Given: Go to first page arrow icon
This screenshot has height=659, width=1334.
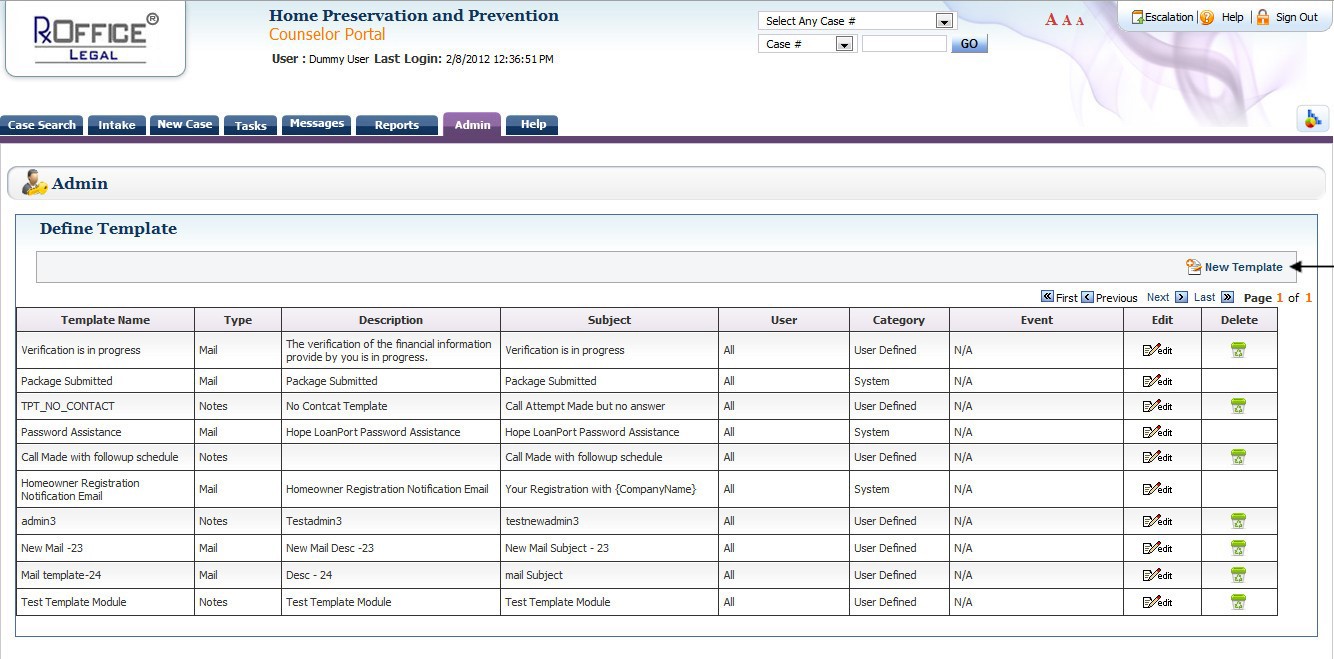Looking at the screenshot, I should tap(1047, 297).
